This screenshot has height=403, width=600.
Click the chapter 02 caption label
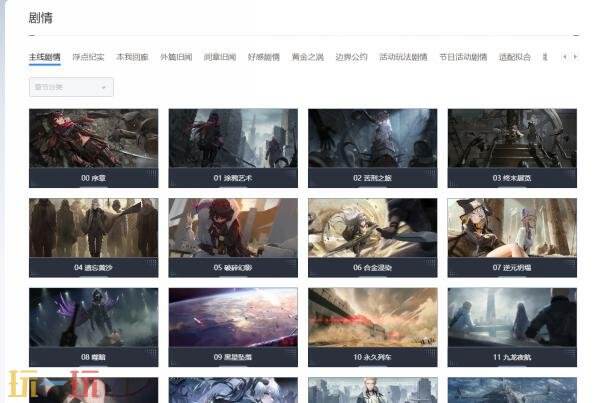coord(372,178)
